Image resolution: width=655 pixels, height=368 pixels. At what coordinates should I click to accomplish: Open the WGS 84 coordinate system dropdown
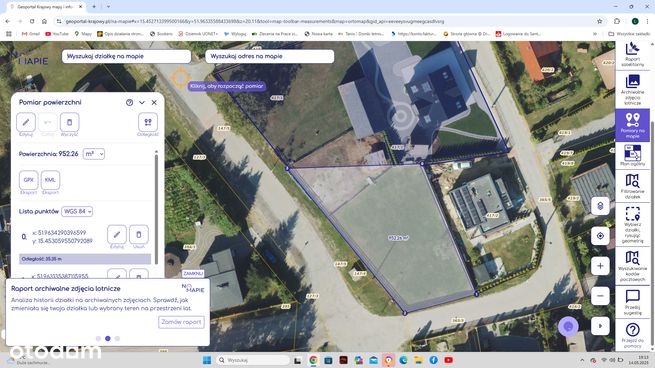pos(77,211)
